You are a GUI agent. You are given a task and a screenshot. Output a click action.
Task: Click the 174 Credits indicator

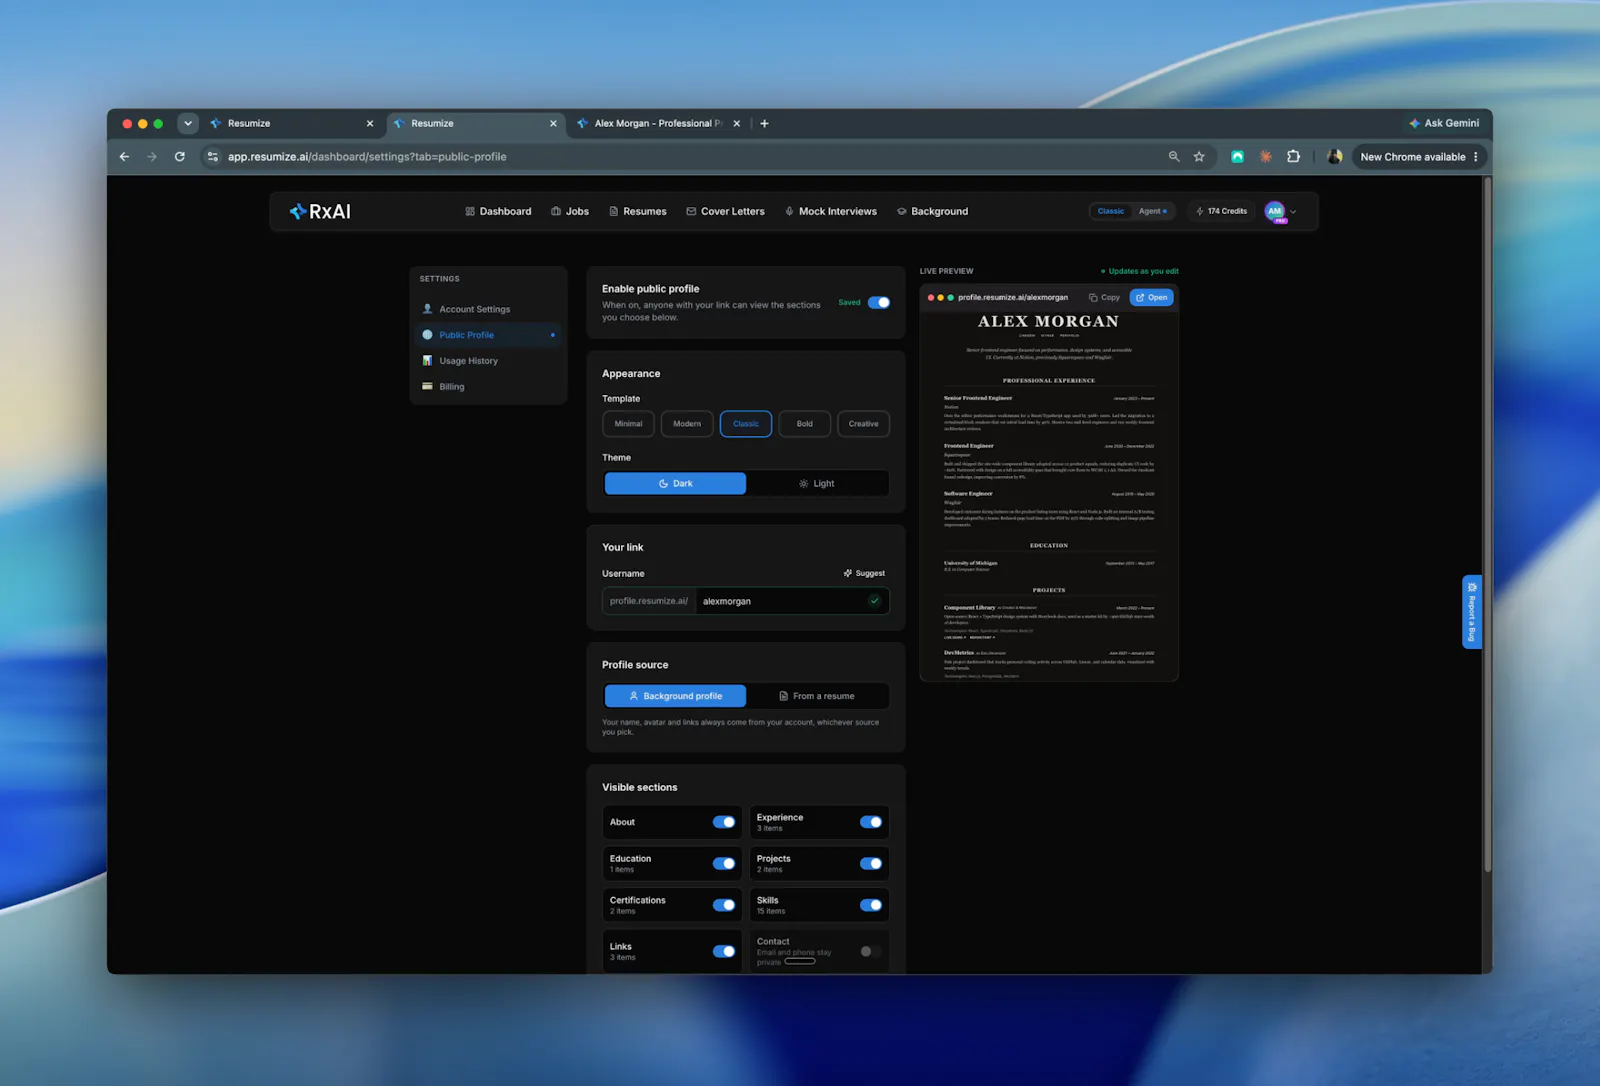tap(1222, 211)
